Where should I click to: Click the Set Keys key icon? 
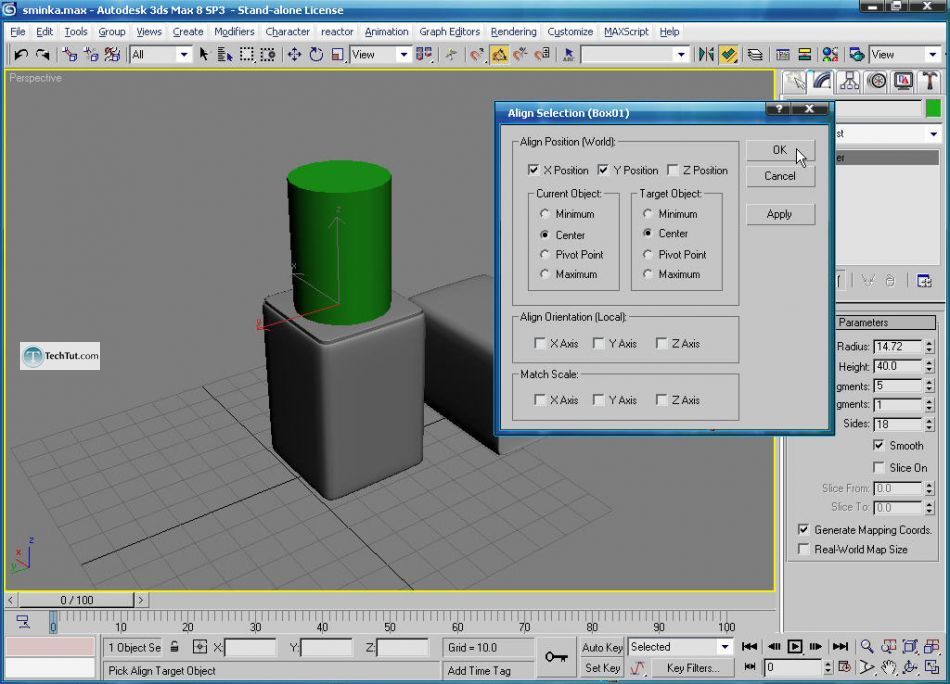[x=556, y=657]
